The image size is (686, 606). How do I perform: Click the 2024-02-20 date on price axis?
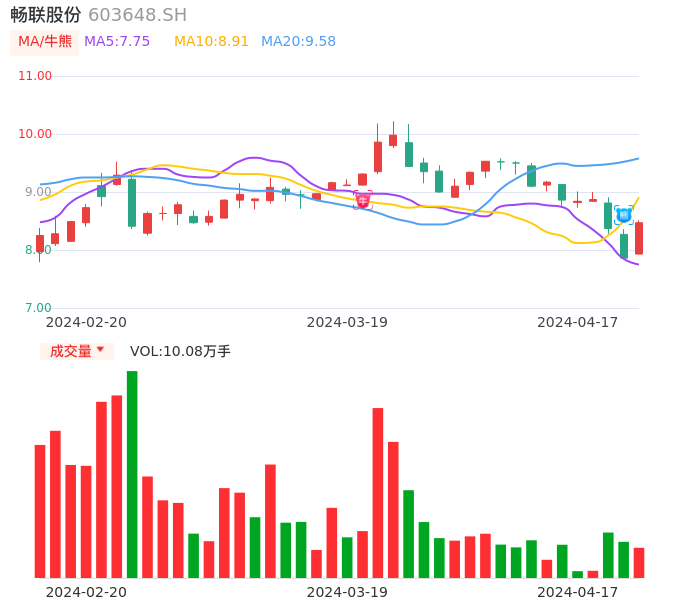pos(86,322)
